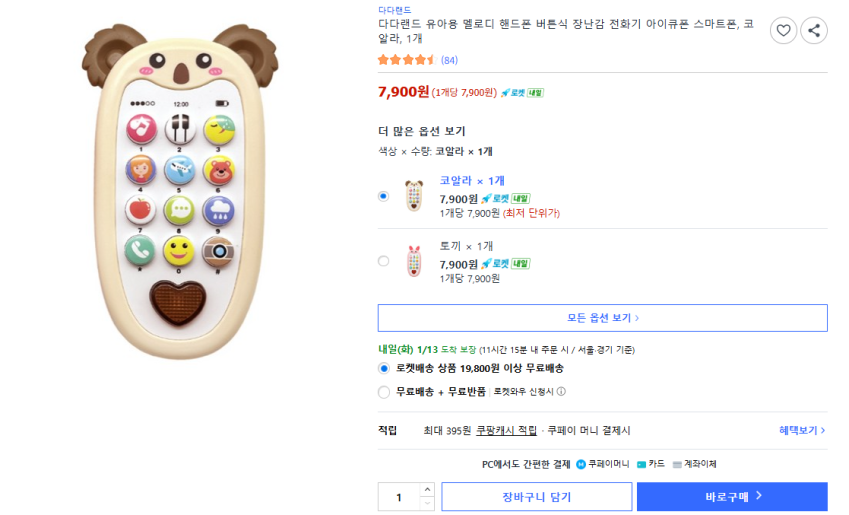Click the 쿠페이머니 payment icon

(581, 464)
